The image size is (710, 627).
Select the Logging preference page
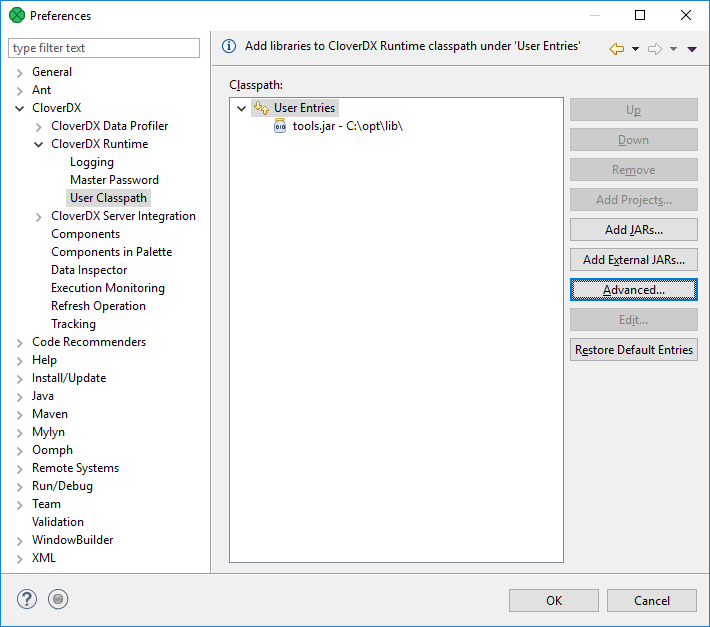92,162
